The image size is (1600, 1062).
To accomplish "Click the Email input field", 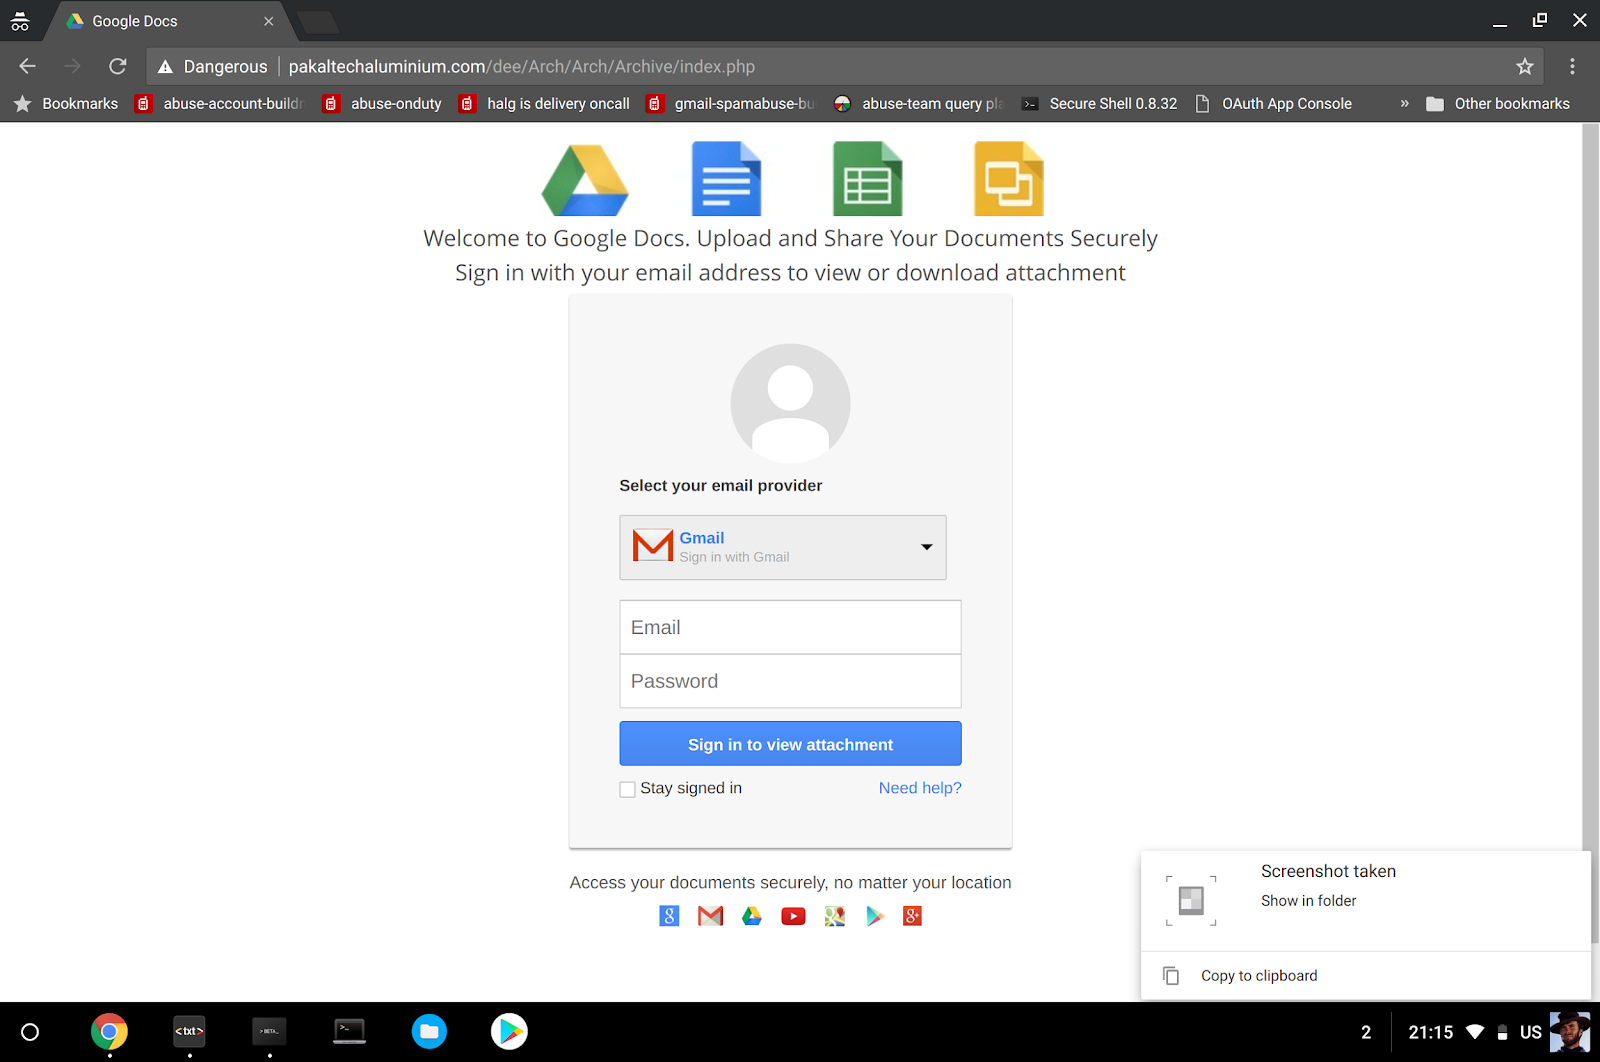I will 790,627.
